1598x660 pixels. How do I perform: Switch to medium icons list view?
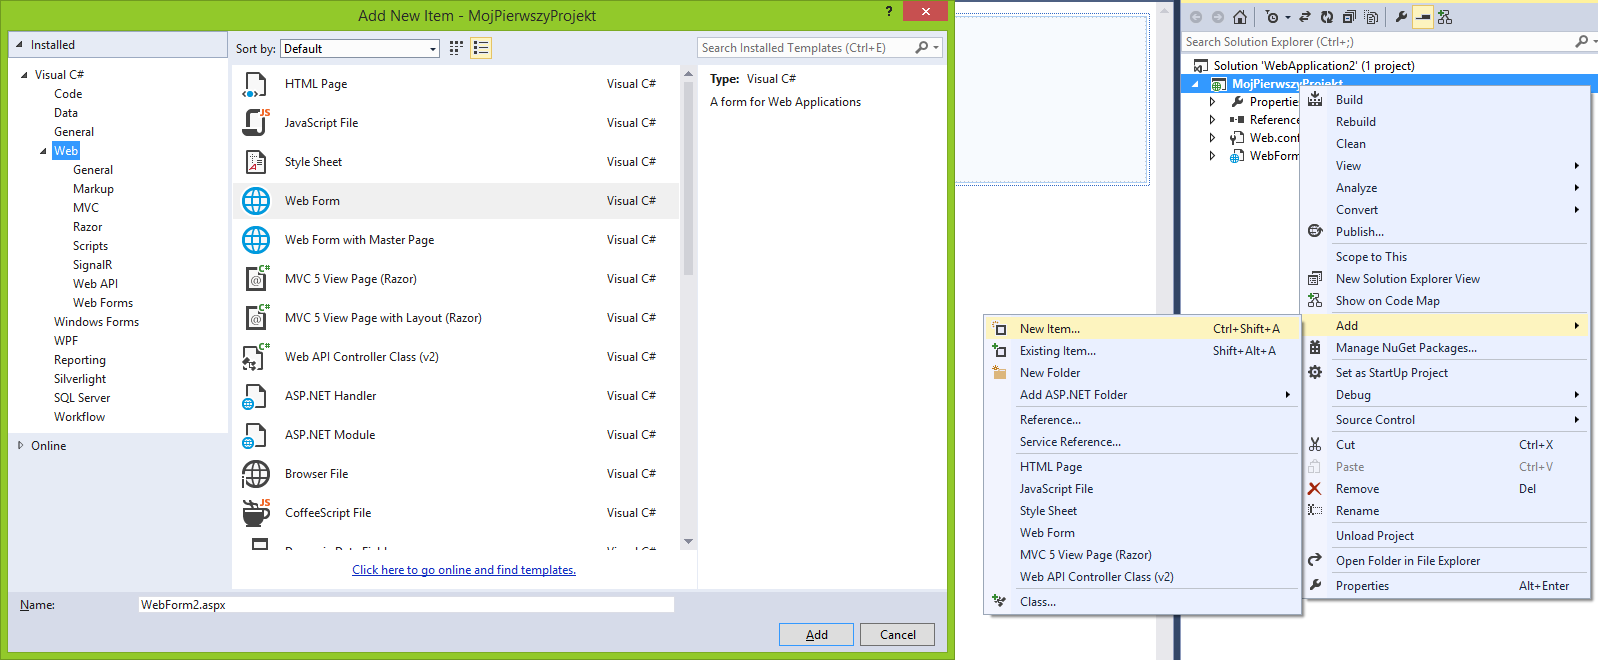pyautogui.click(x=481, y=48)
